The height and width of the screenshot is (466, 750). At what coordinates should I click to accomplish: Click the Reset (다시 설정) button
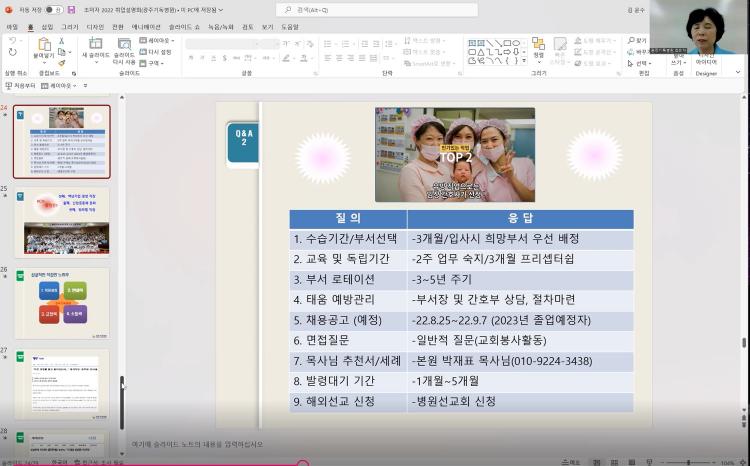point(160,52)
